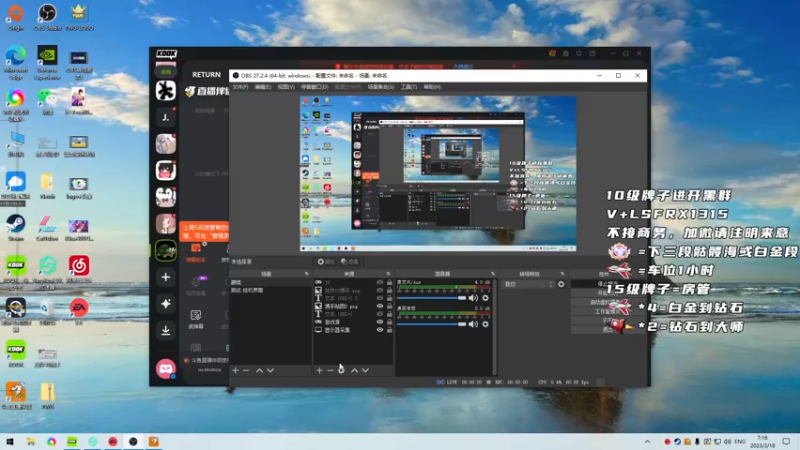Open the EA desktop shortcut
This screenshot has width=800, height=450.
pos(79,311)
